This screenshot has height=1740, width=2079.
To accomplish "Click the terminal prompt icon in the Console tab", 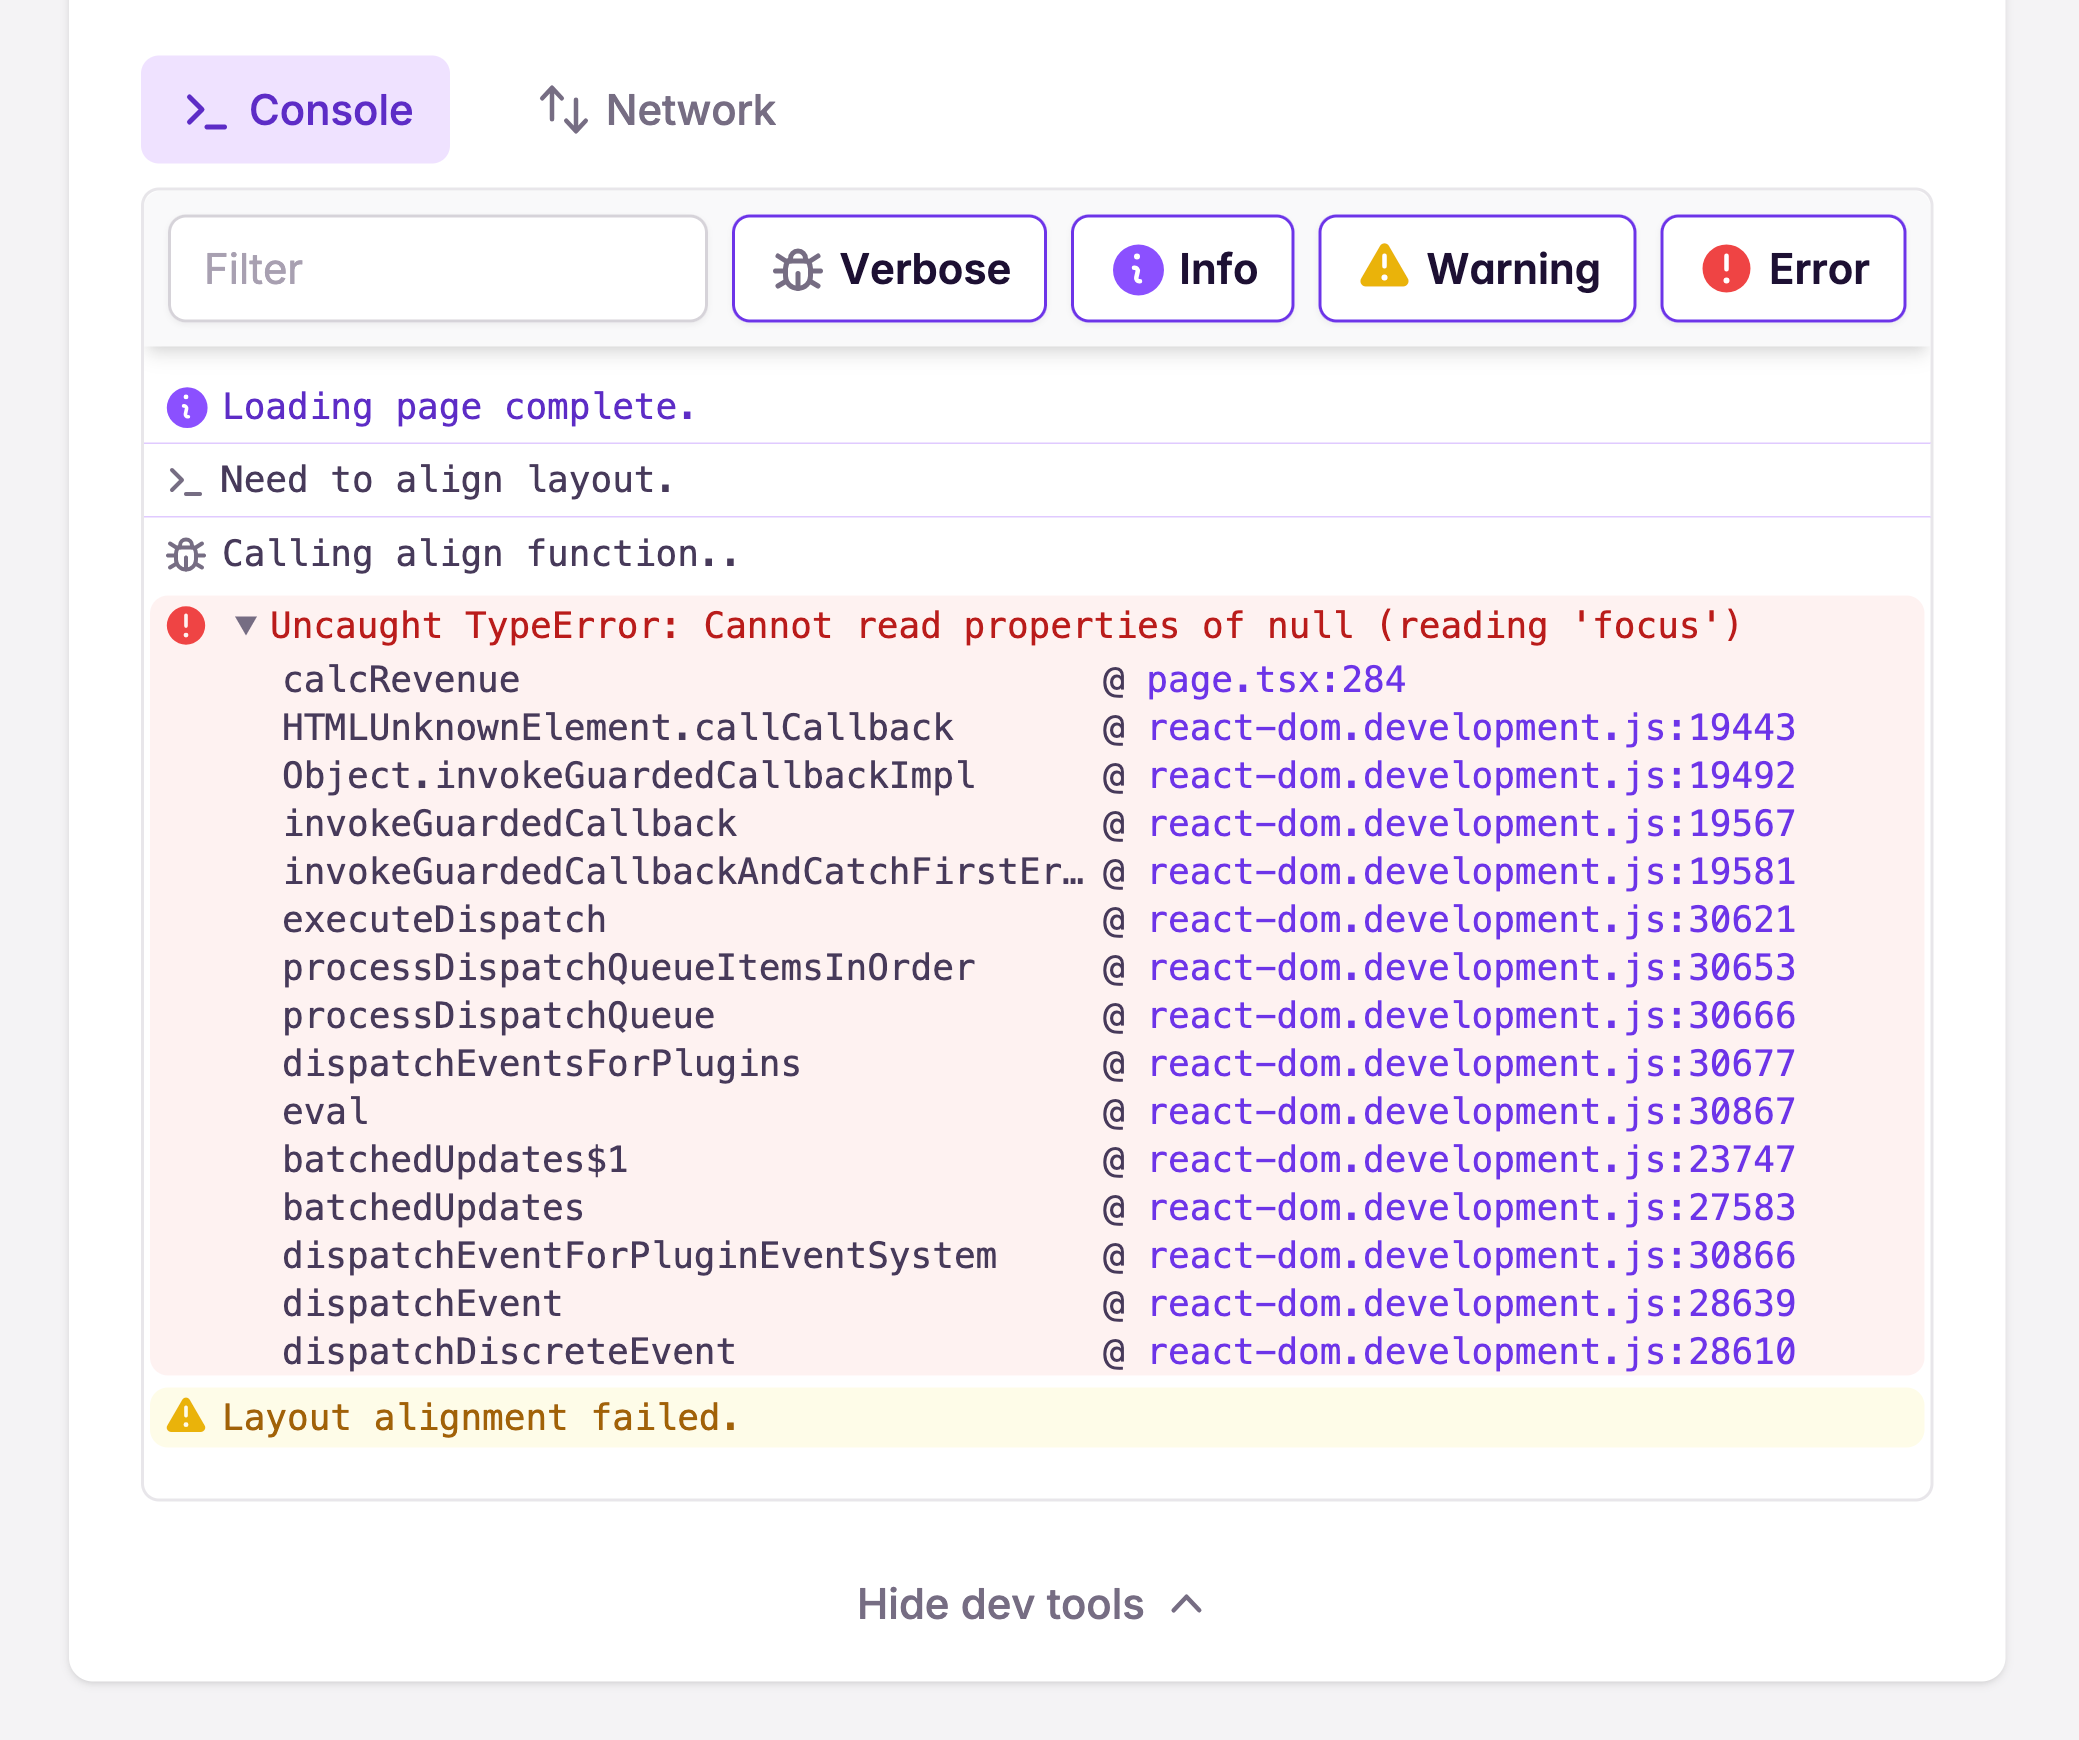I will (206, 111).
